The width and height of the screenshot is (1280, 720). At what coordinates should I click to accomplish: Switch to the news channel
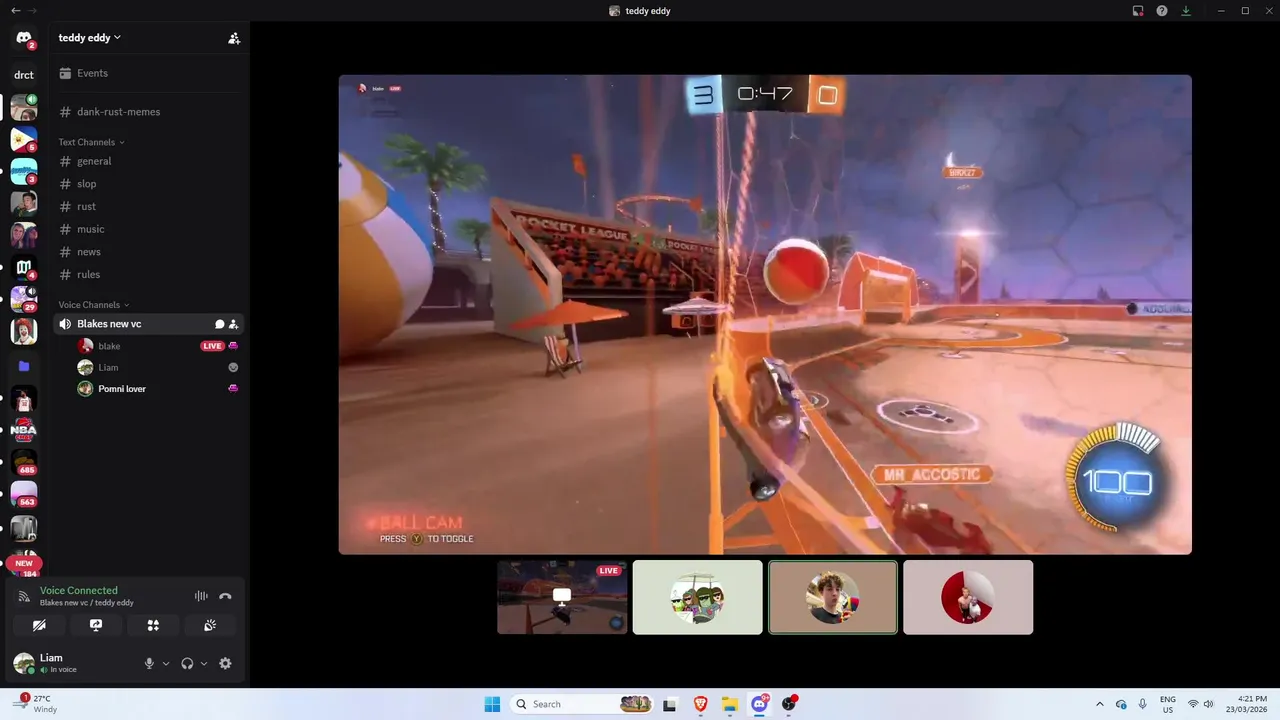[148, 252]
